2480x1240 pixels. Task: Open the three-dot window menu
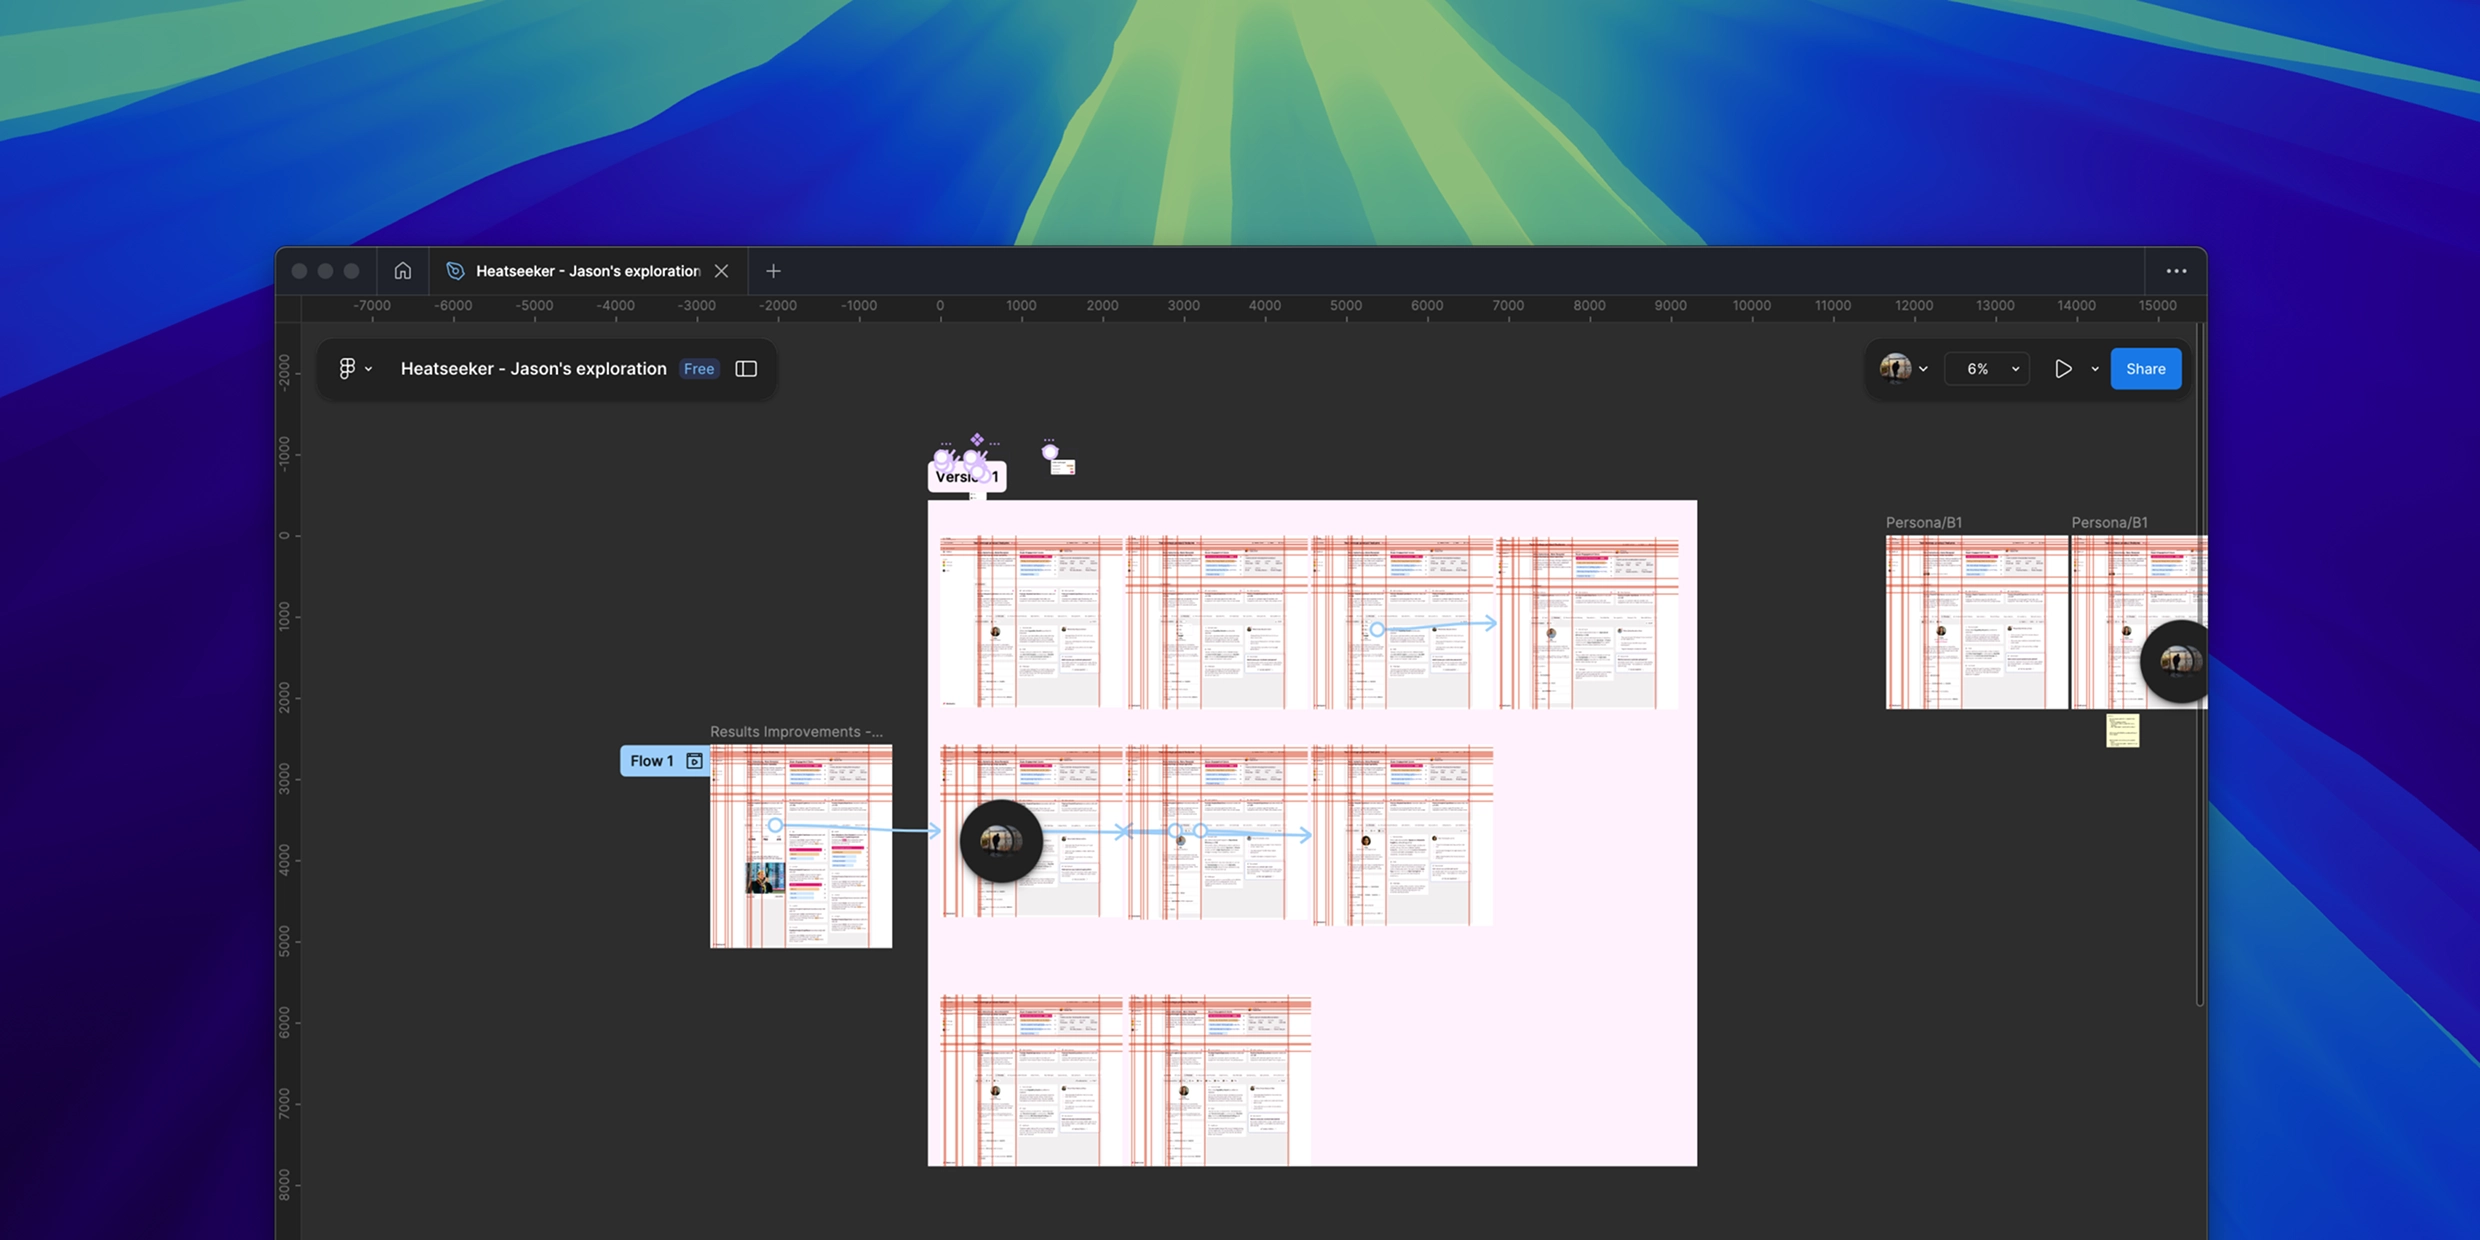(2176, 271)
